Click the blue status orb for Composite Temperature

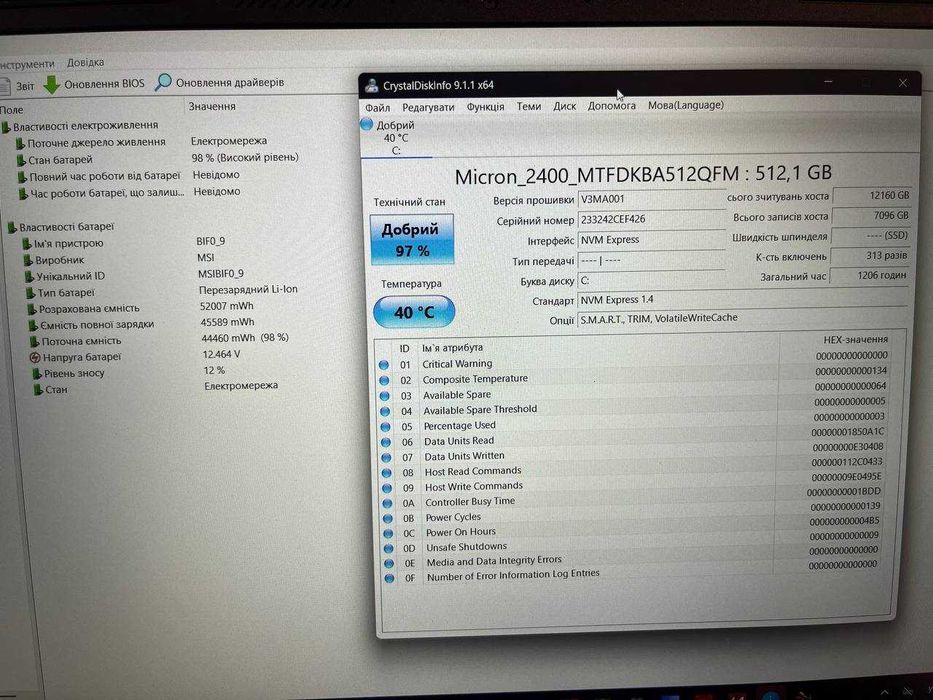[384, 380]
